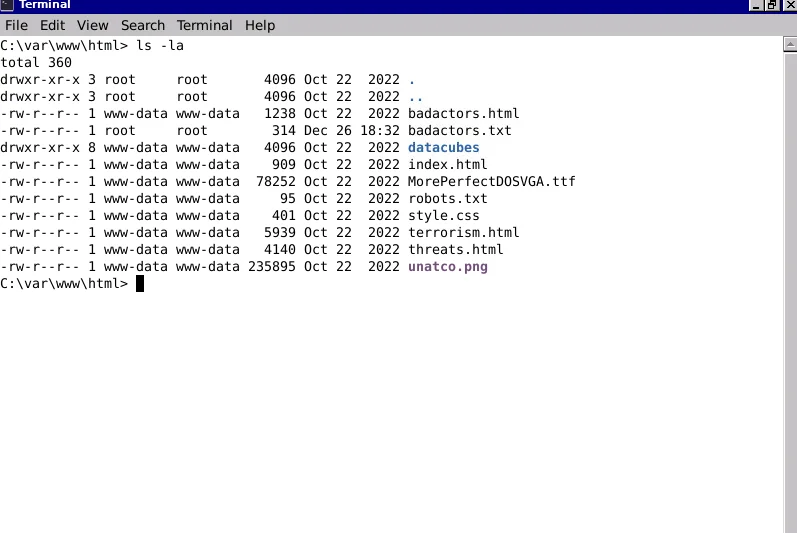
Task: Minimize the Terminal window
Action: (x=756, y=5)
